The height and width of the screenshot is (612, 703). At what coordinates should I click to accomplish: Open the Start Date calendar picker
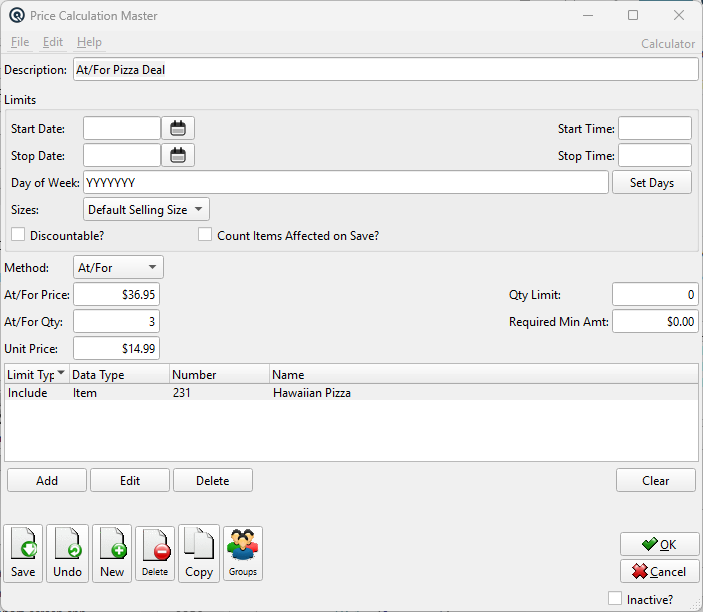pos(178,129)
